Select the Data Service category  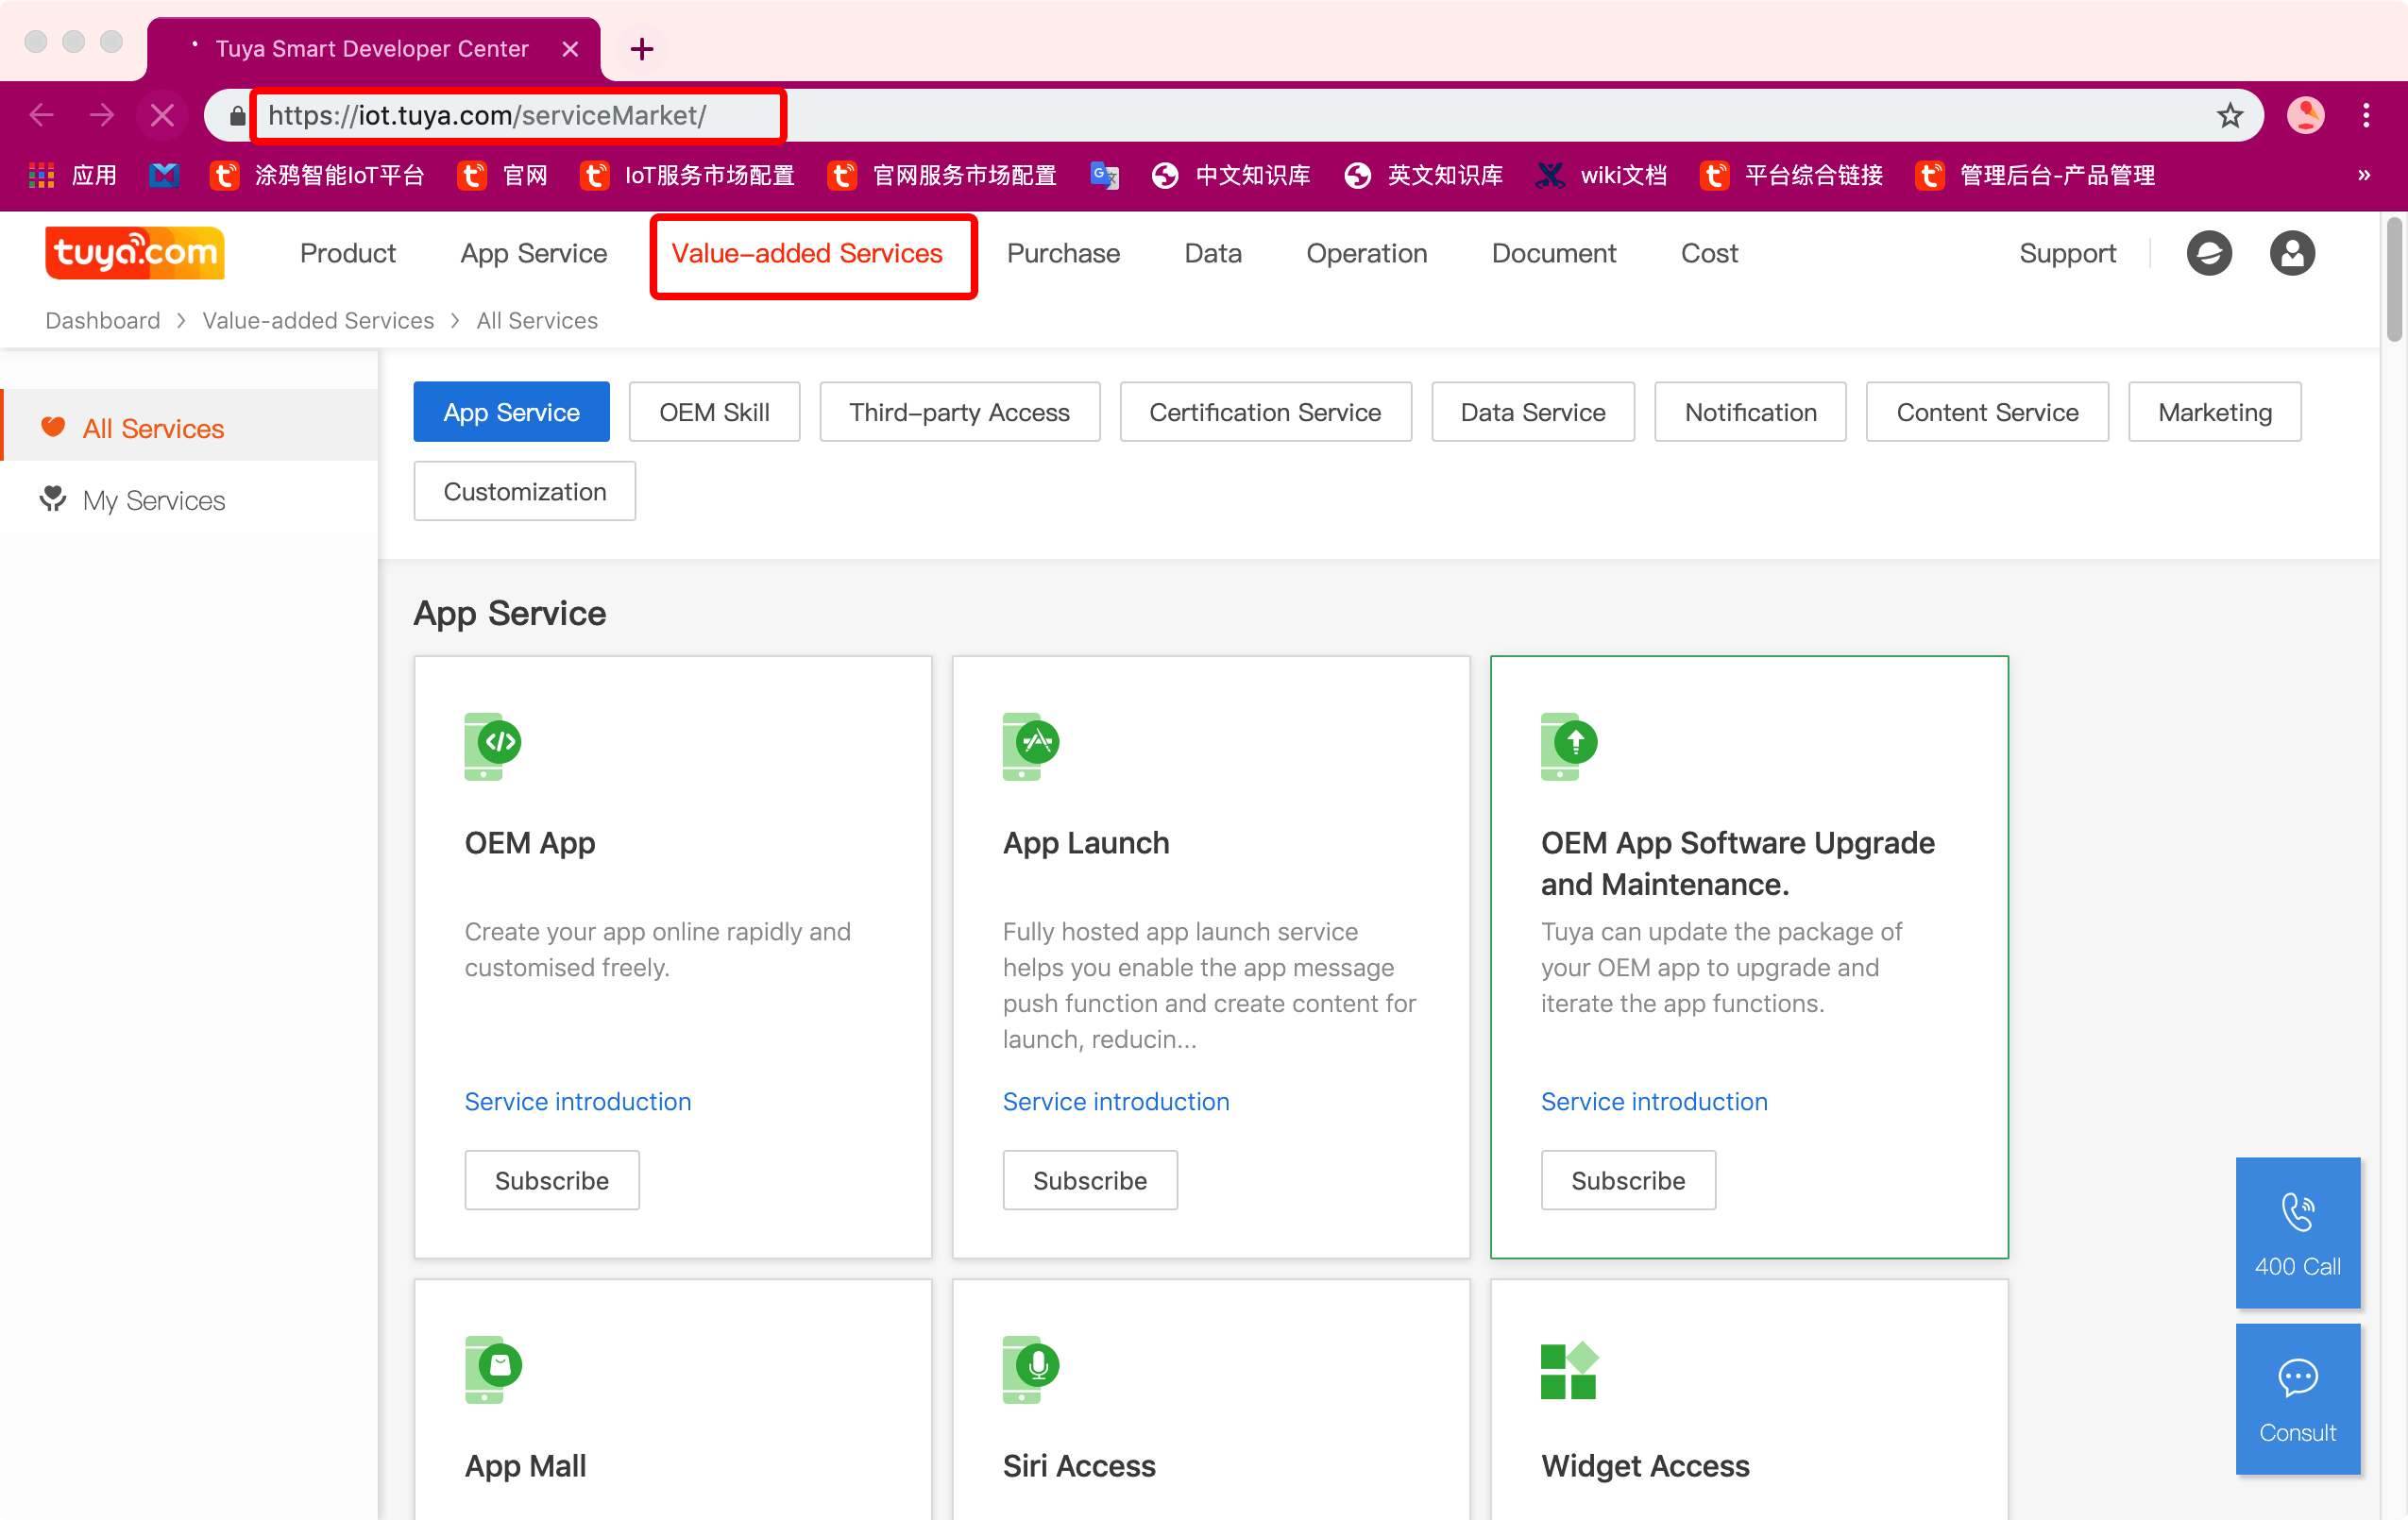coord(1532,412)
